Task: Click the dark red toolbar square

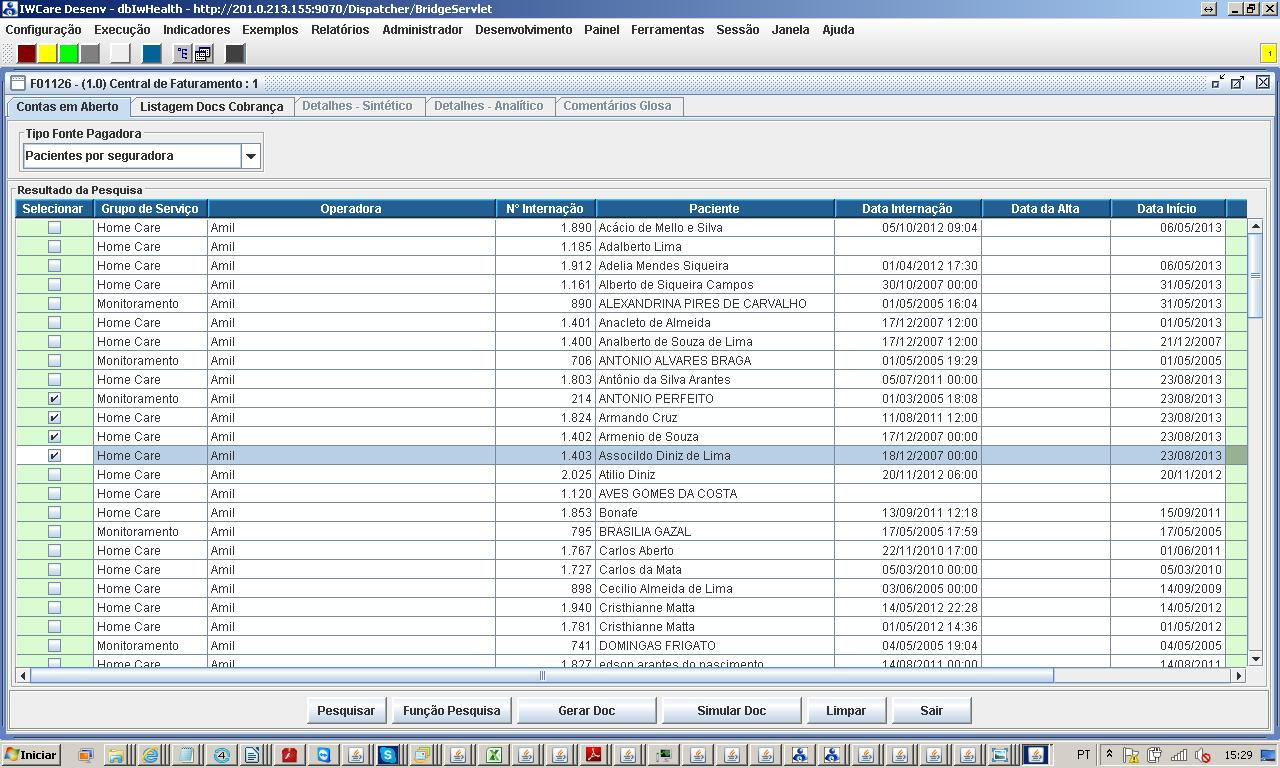Action: [27, 54]
